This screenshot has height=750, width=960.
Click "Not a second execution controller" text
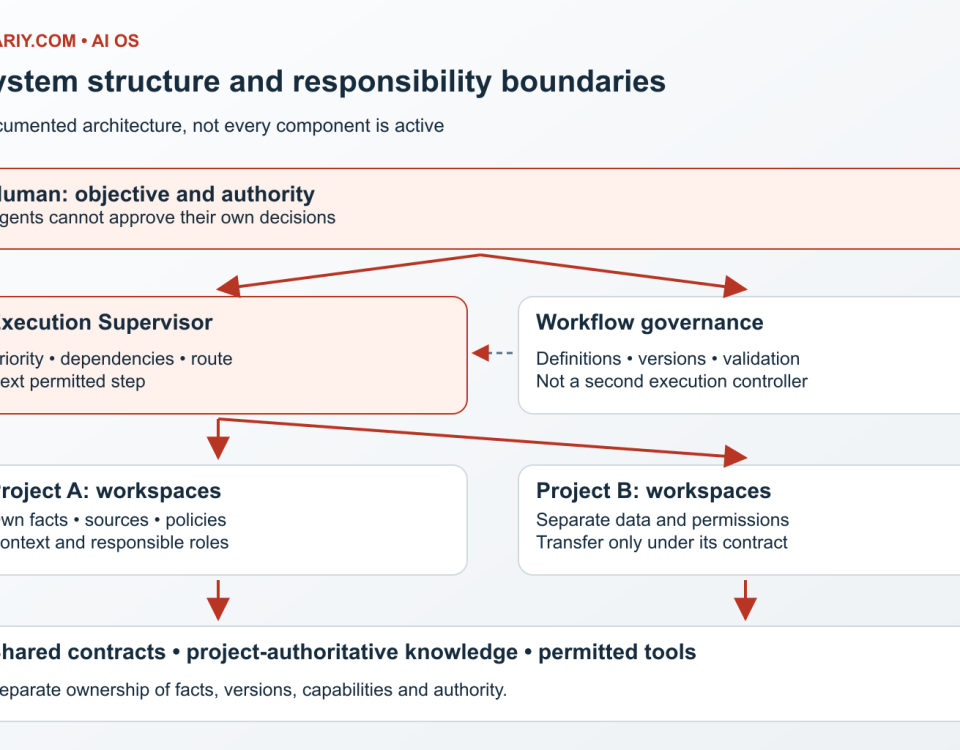click(x=672, y=381)
